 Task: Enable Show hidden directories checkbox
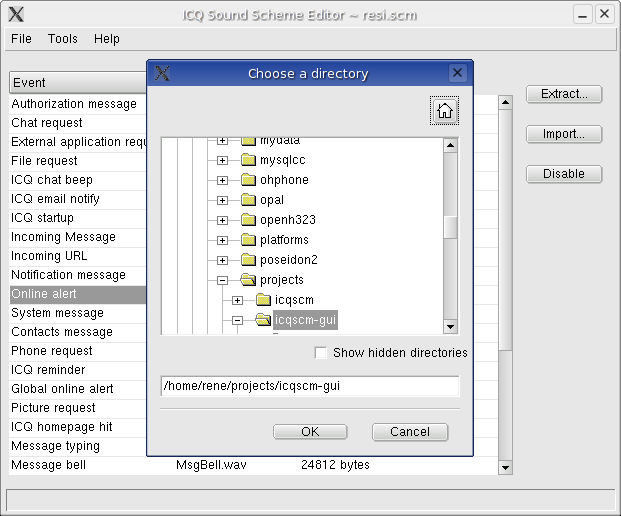320,352
